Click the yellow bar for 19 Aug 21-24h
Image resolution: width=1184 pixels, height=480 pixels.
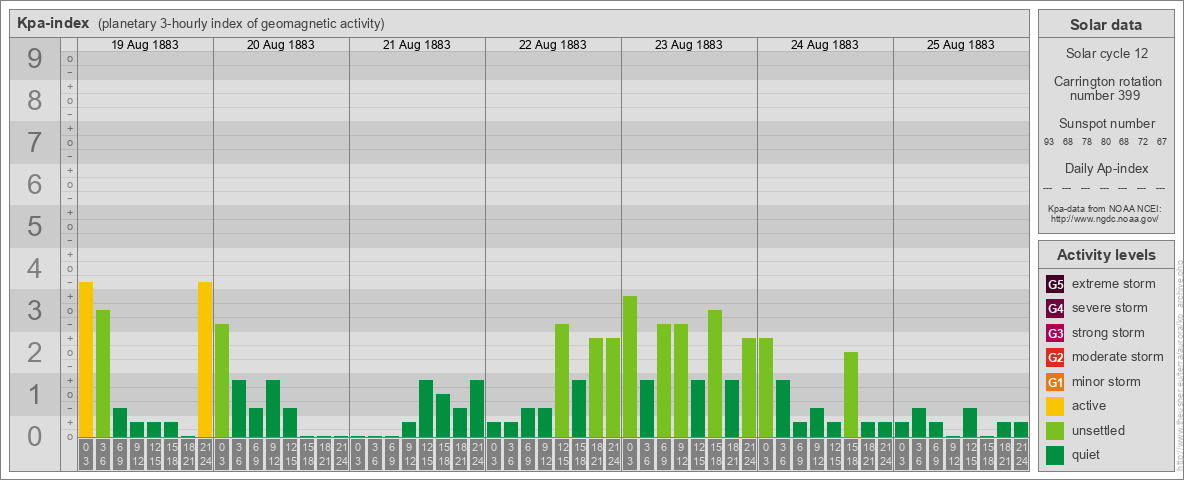coord(205,359)
